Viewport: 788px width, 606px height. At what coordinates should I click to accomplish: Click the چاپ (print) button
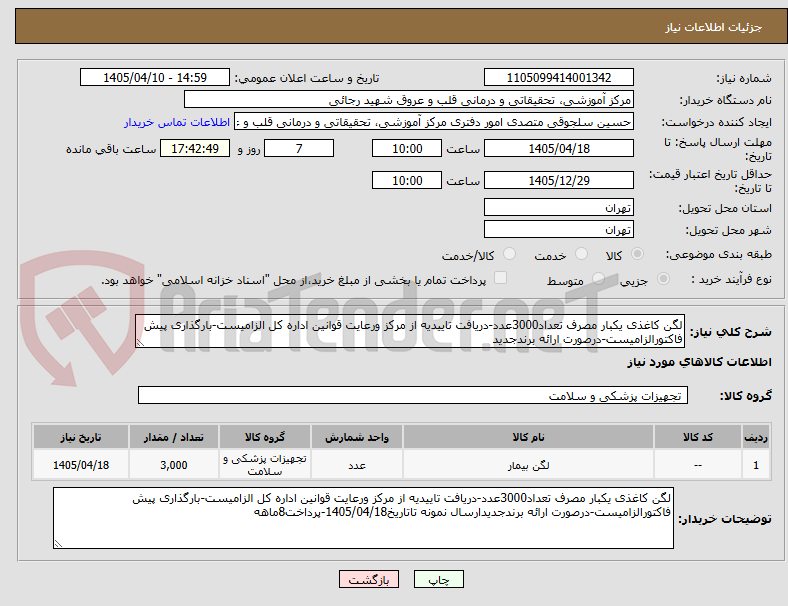[438, 579]
